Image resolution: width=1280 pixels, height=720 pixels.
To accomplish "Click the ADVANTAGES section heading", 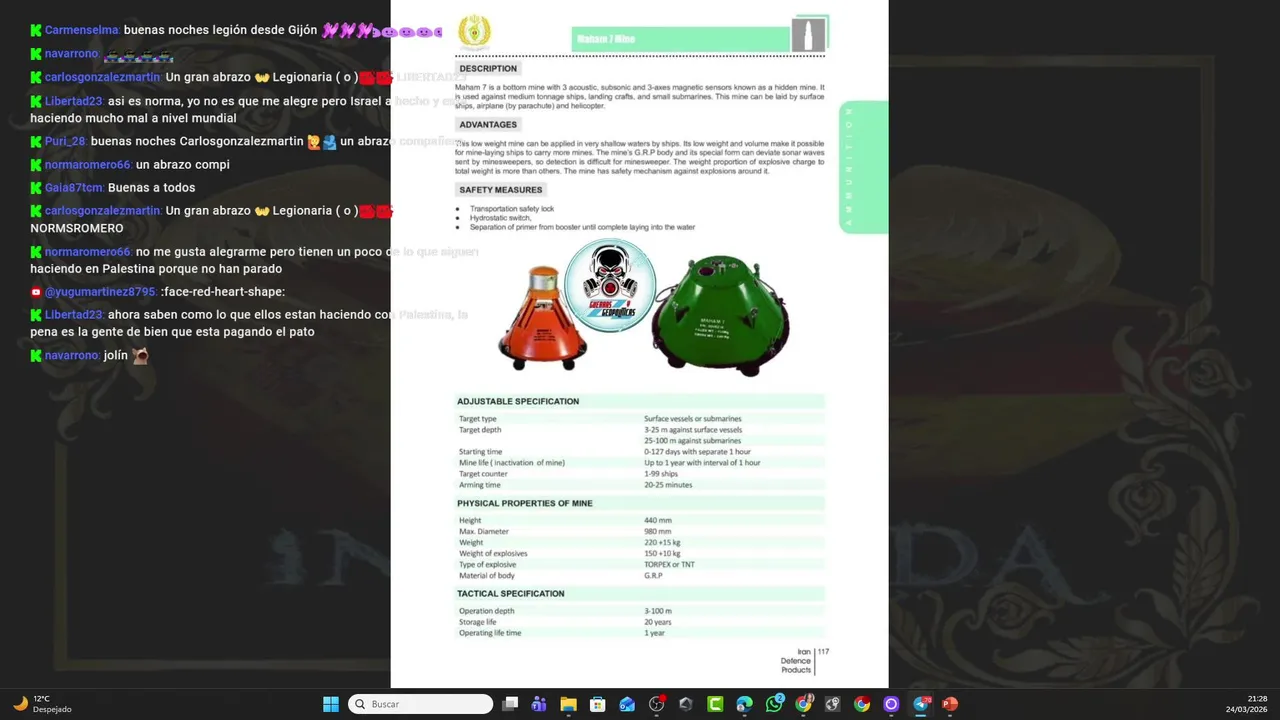I will 488,125.
